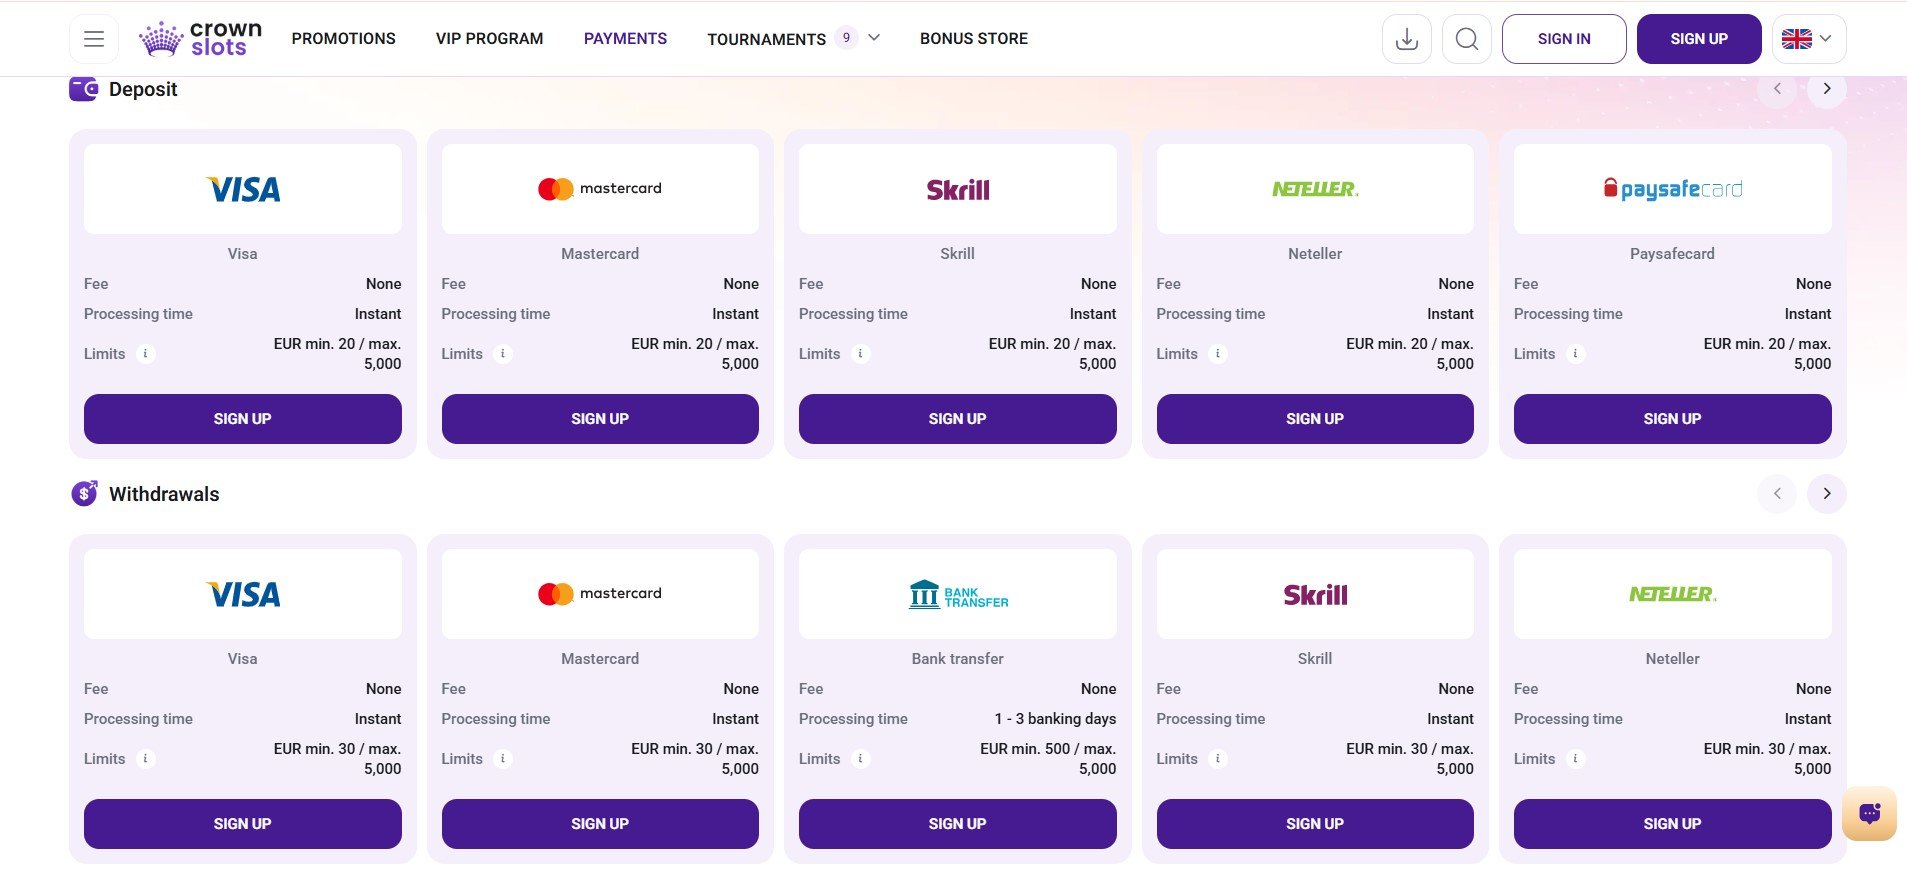Click Limits info icon on Visa deposit
This screenshot has width=1907, height=876.
[146, 354]
